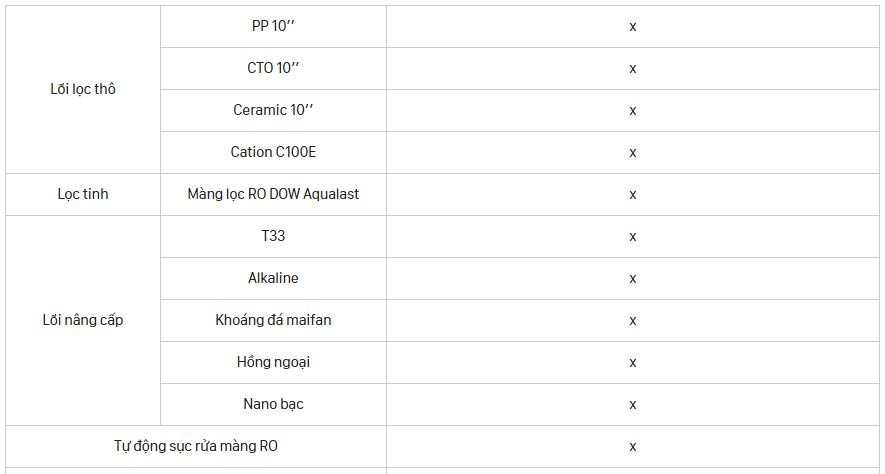Click Tự động sục rửa màng RO

196,446
